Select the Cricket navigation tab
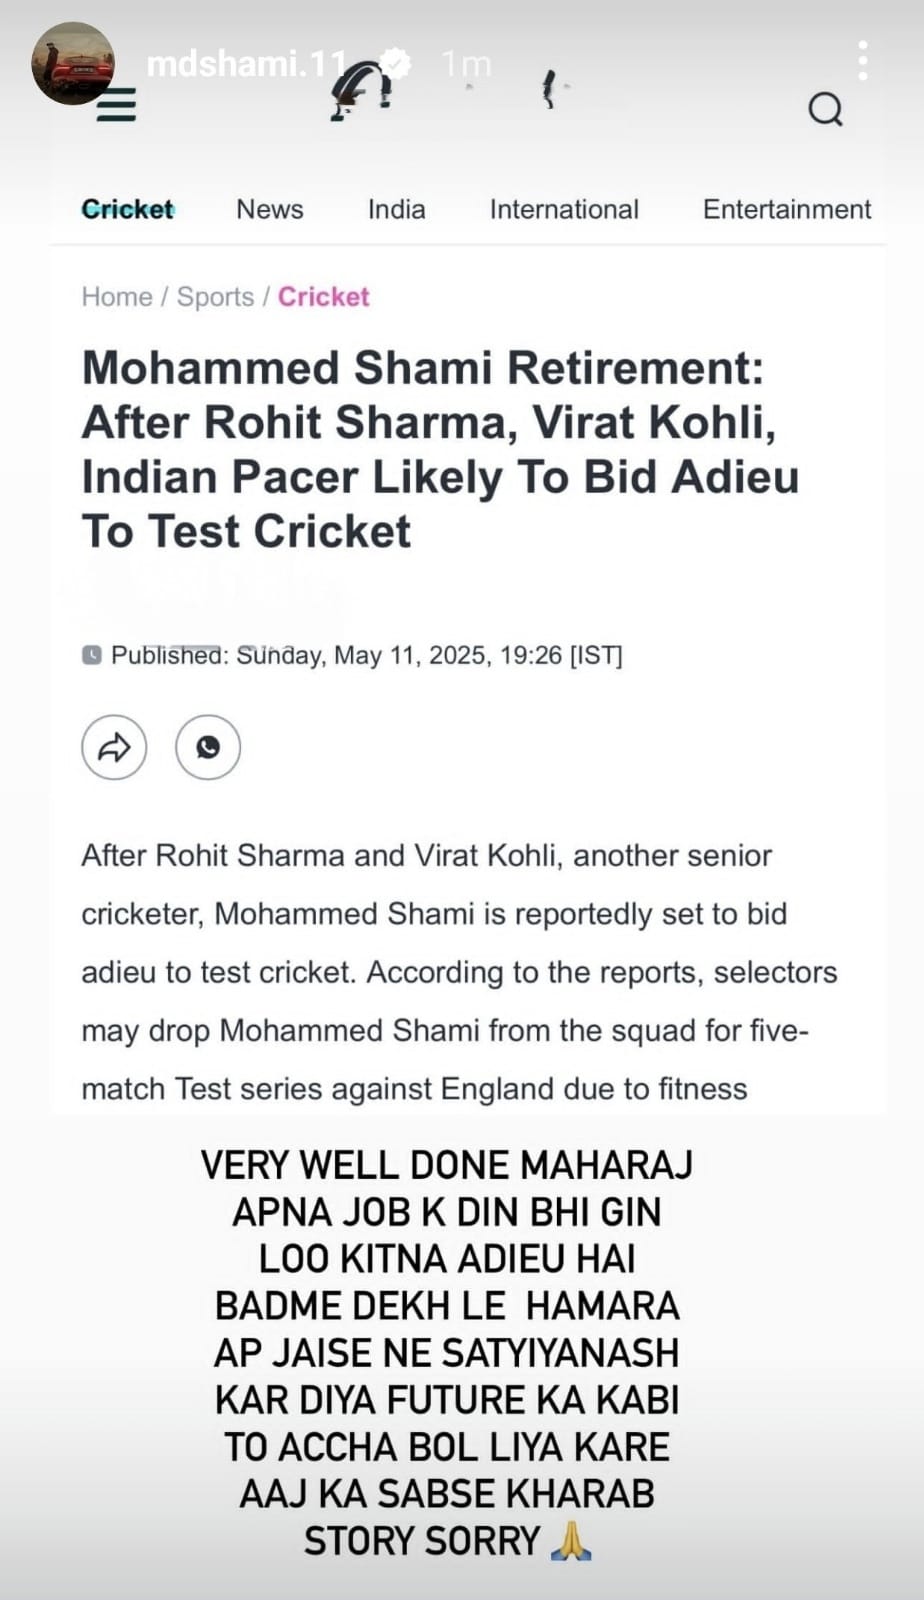This screenshot has height=1600, width=924. [x=128, y=209]
